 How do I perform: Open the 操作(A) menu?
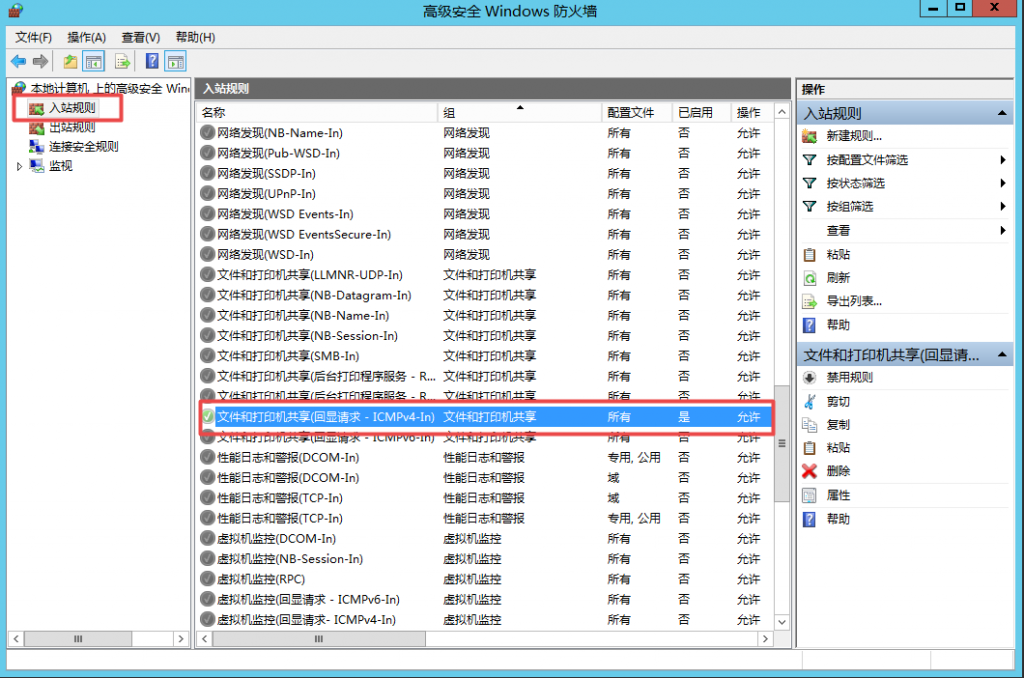pyautogui.click(x=87, y=37)
